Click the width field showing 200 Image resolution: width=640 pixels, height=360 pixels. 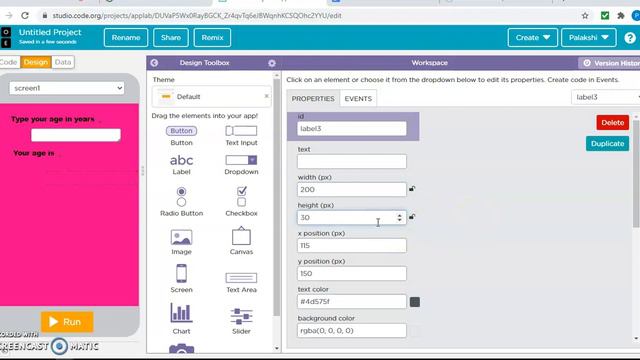point(352,189)
